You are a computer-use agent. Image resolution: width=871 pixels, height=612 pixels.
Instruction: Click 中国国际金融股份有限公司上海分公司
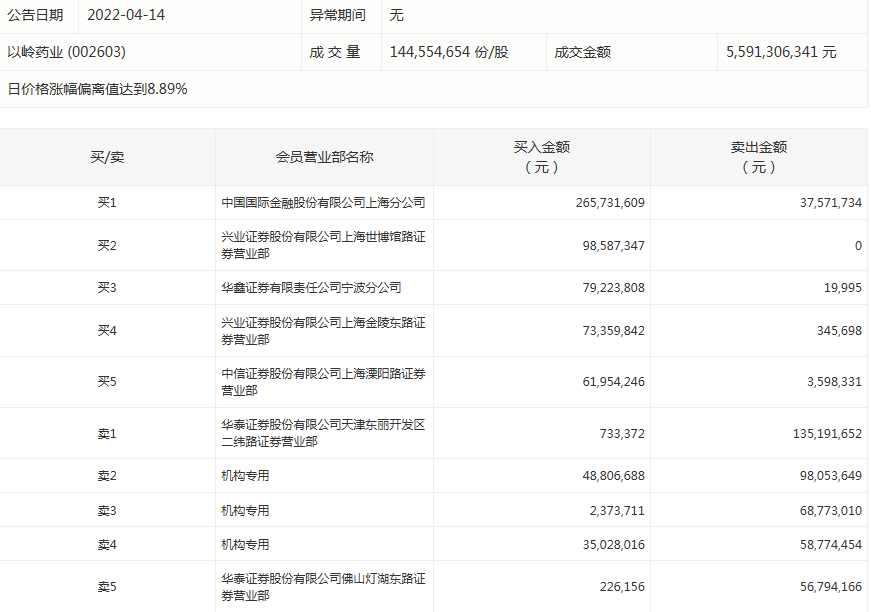tap(323, 203)
